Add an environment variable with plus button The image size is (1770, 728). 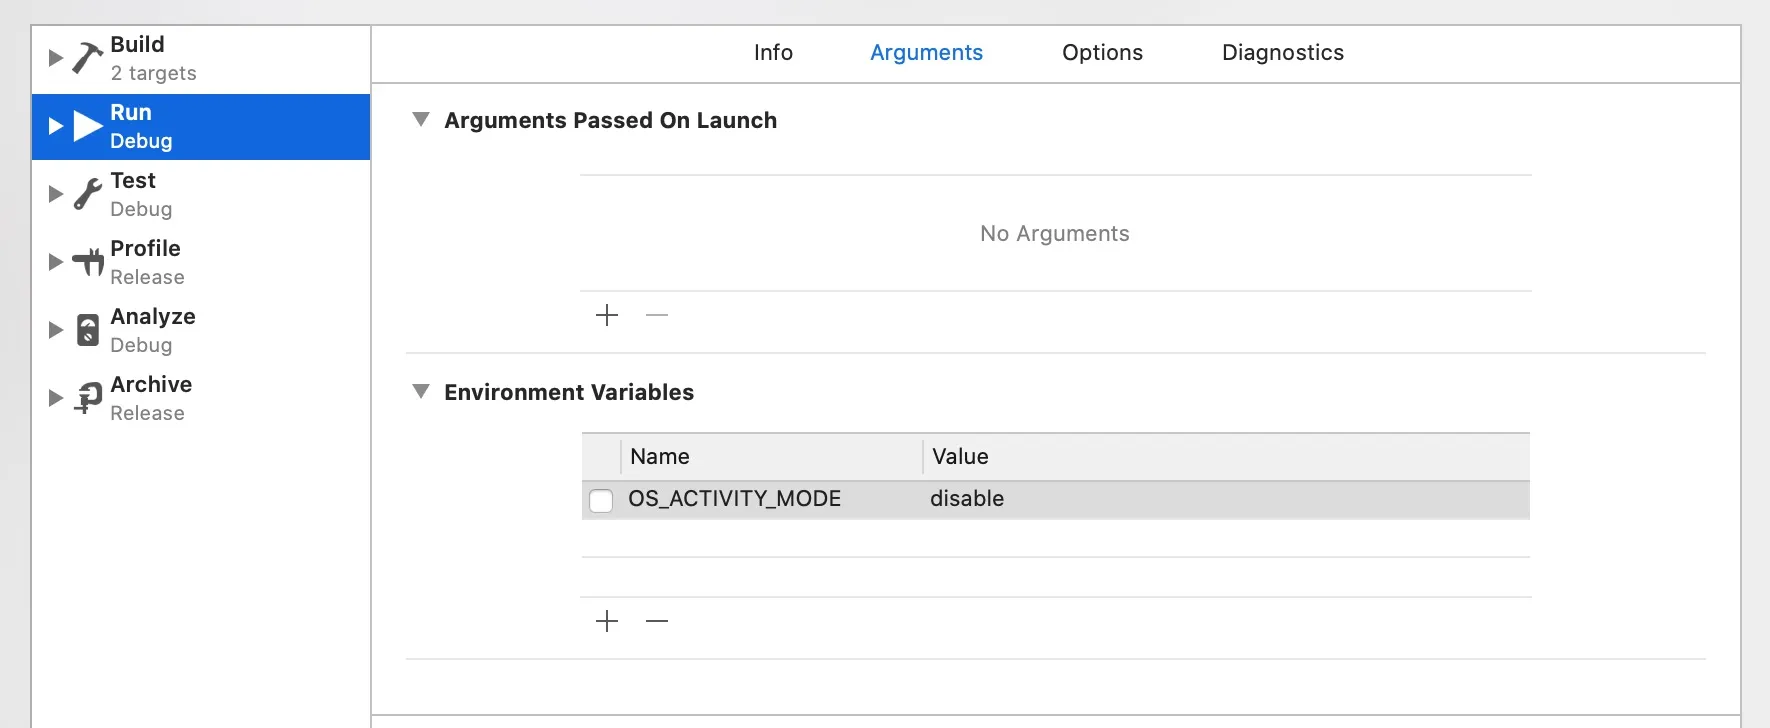tap(607, 621)
